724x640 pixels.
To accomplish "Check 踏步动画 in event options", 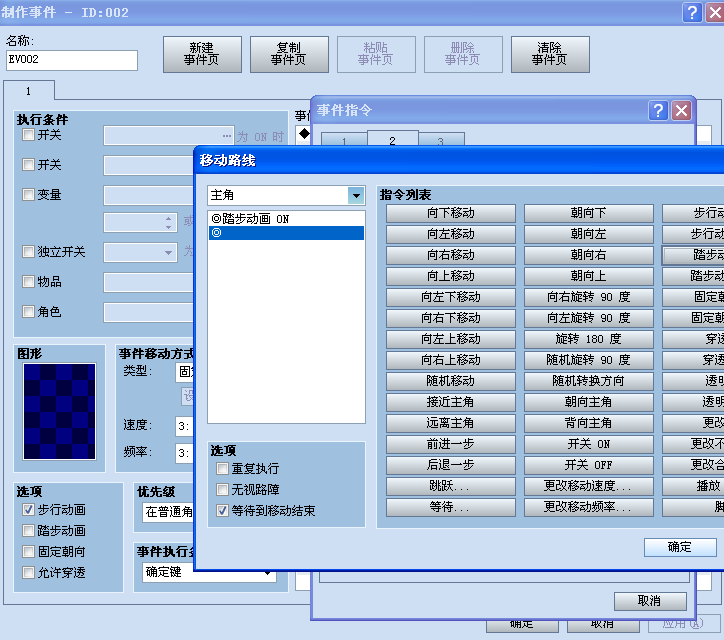I will point(28,531).
